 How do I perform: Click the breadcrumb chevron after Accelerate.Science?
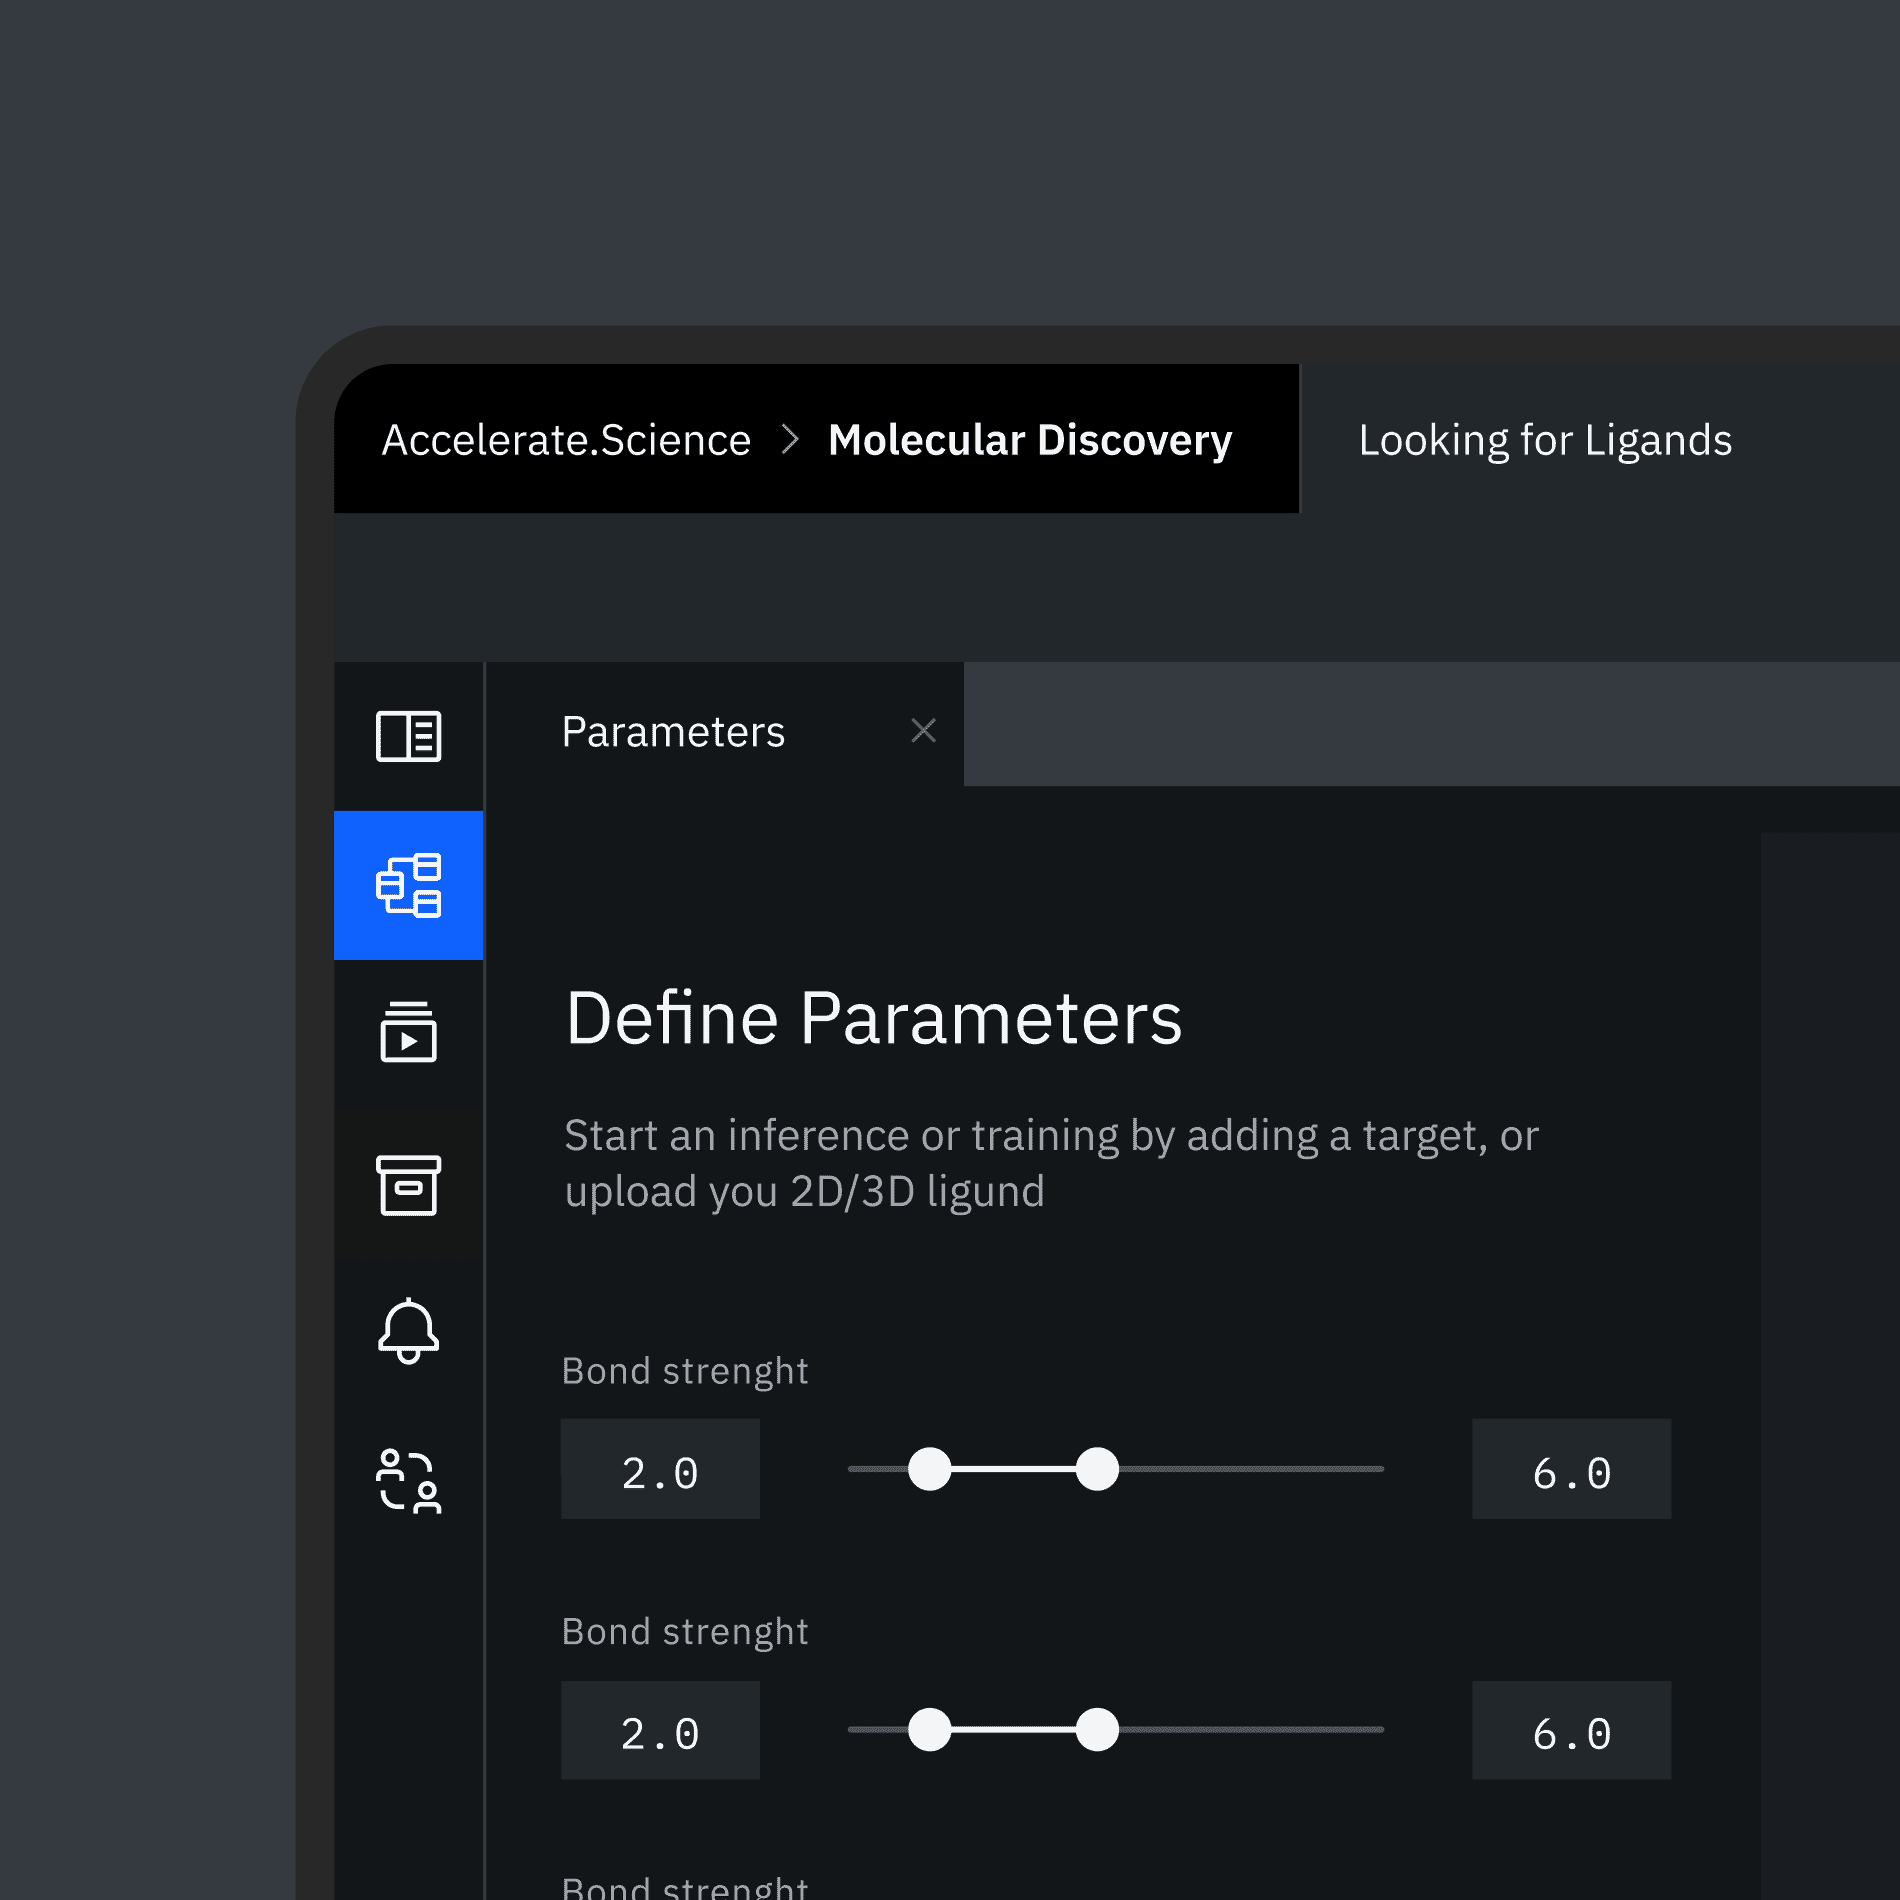point(790,439)
